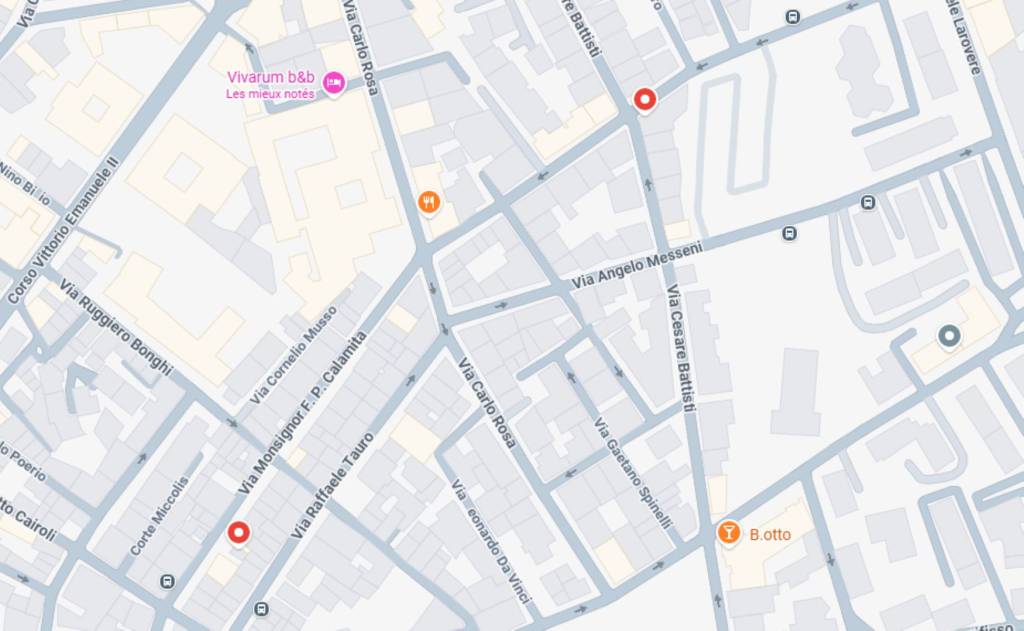Click the pink Vivarum b&b hotel pin
This screenshot has width=1024, height=631.
point(334,83)
